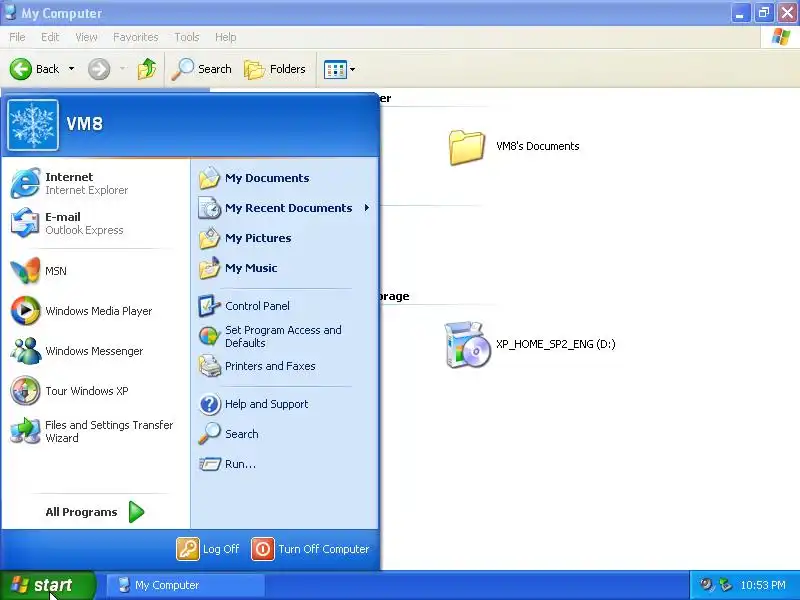Click the VM8 snowflake user picture
This screenshot has width=800, height=600.
[33, 125]
